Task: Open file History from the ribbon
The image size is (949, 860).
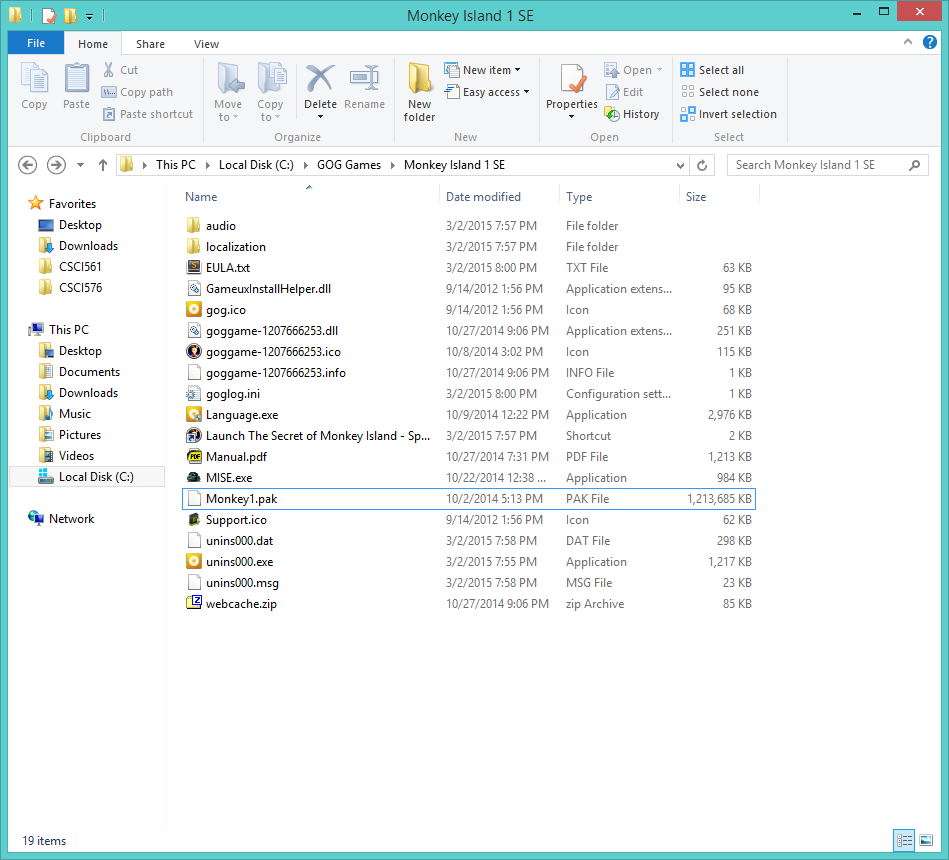Action: (632, 114)
